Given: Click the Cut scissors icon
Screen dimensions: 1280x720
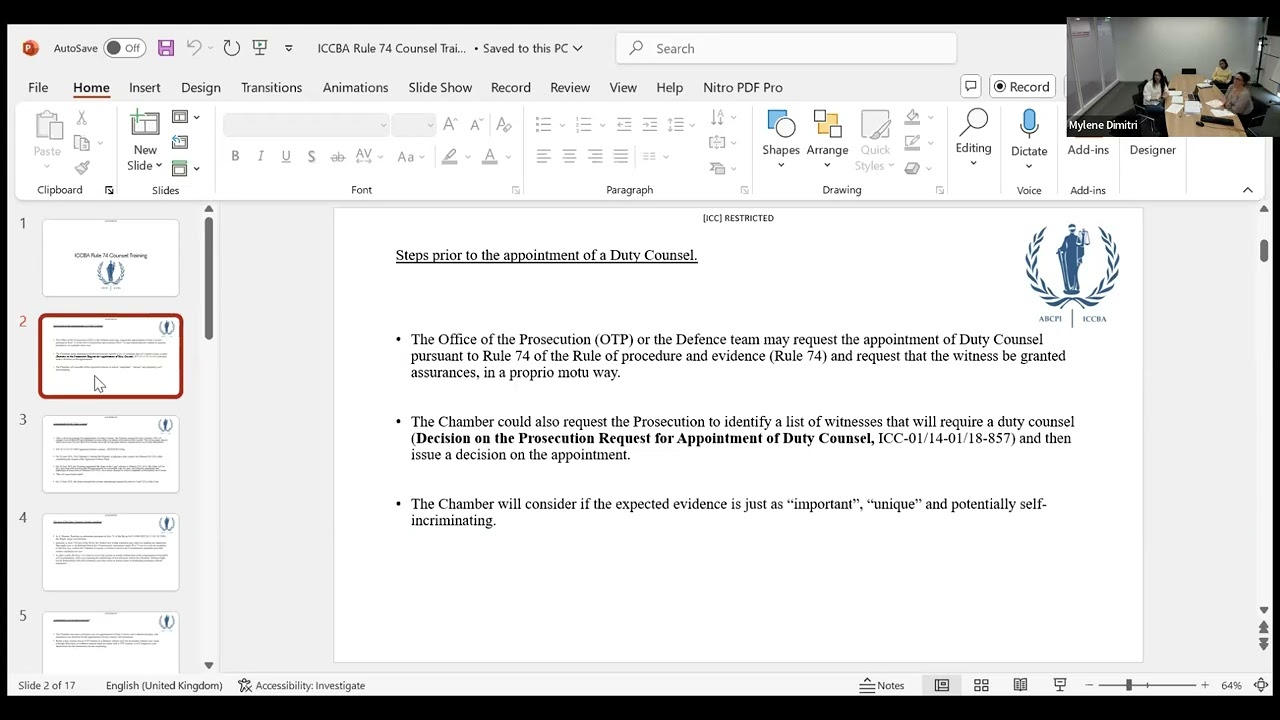Looking at the screenshot, I should [82, 119].
